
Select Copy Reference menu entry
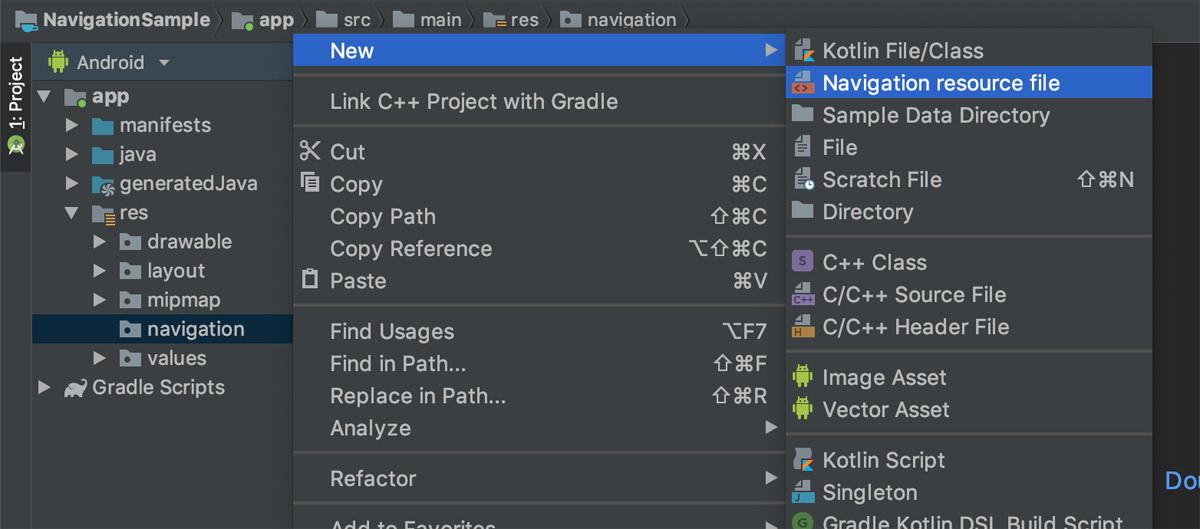click(539, 248)
